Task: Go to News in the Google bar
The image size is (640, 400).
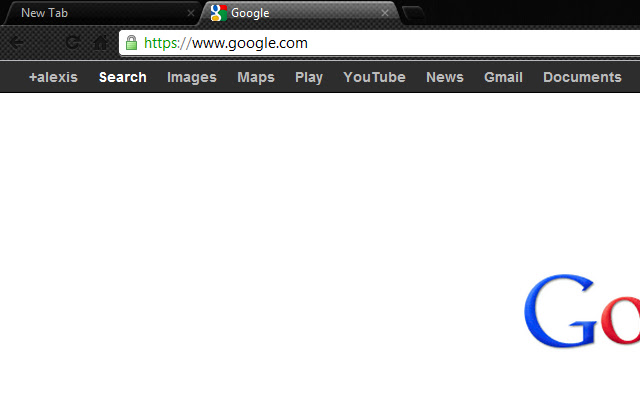Action: pos(445,77)
